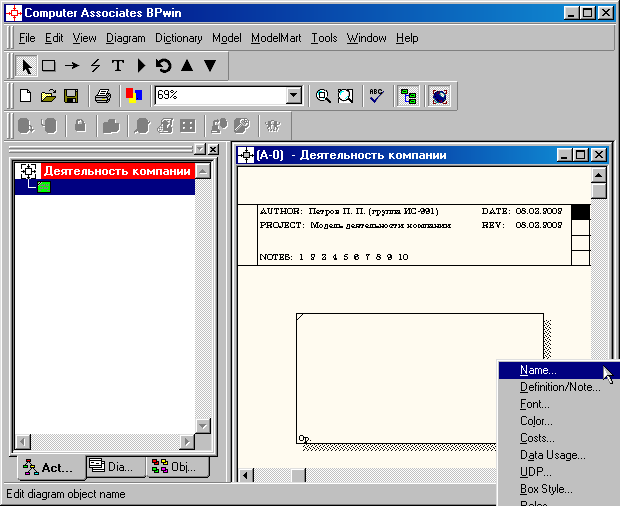The image size is (620, 506).
Task: Save the model with floppy icon
Action: pyautogui.click(x=71, y=96)
